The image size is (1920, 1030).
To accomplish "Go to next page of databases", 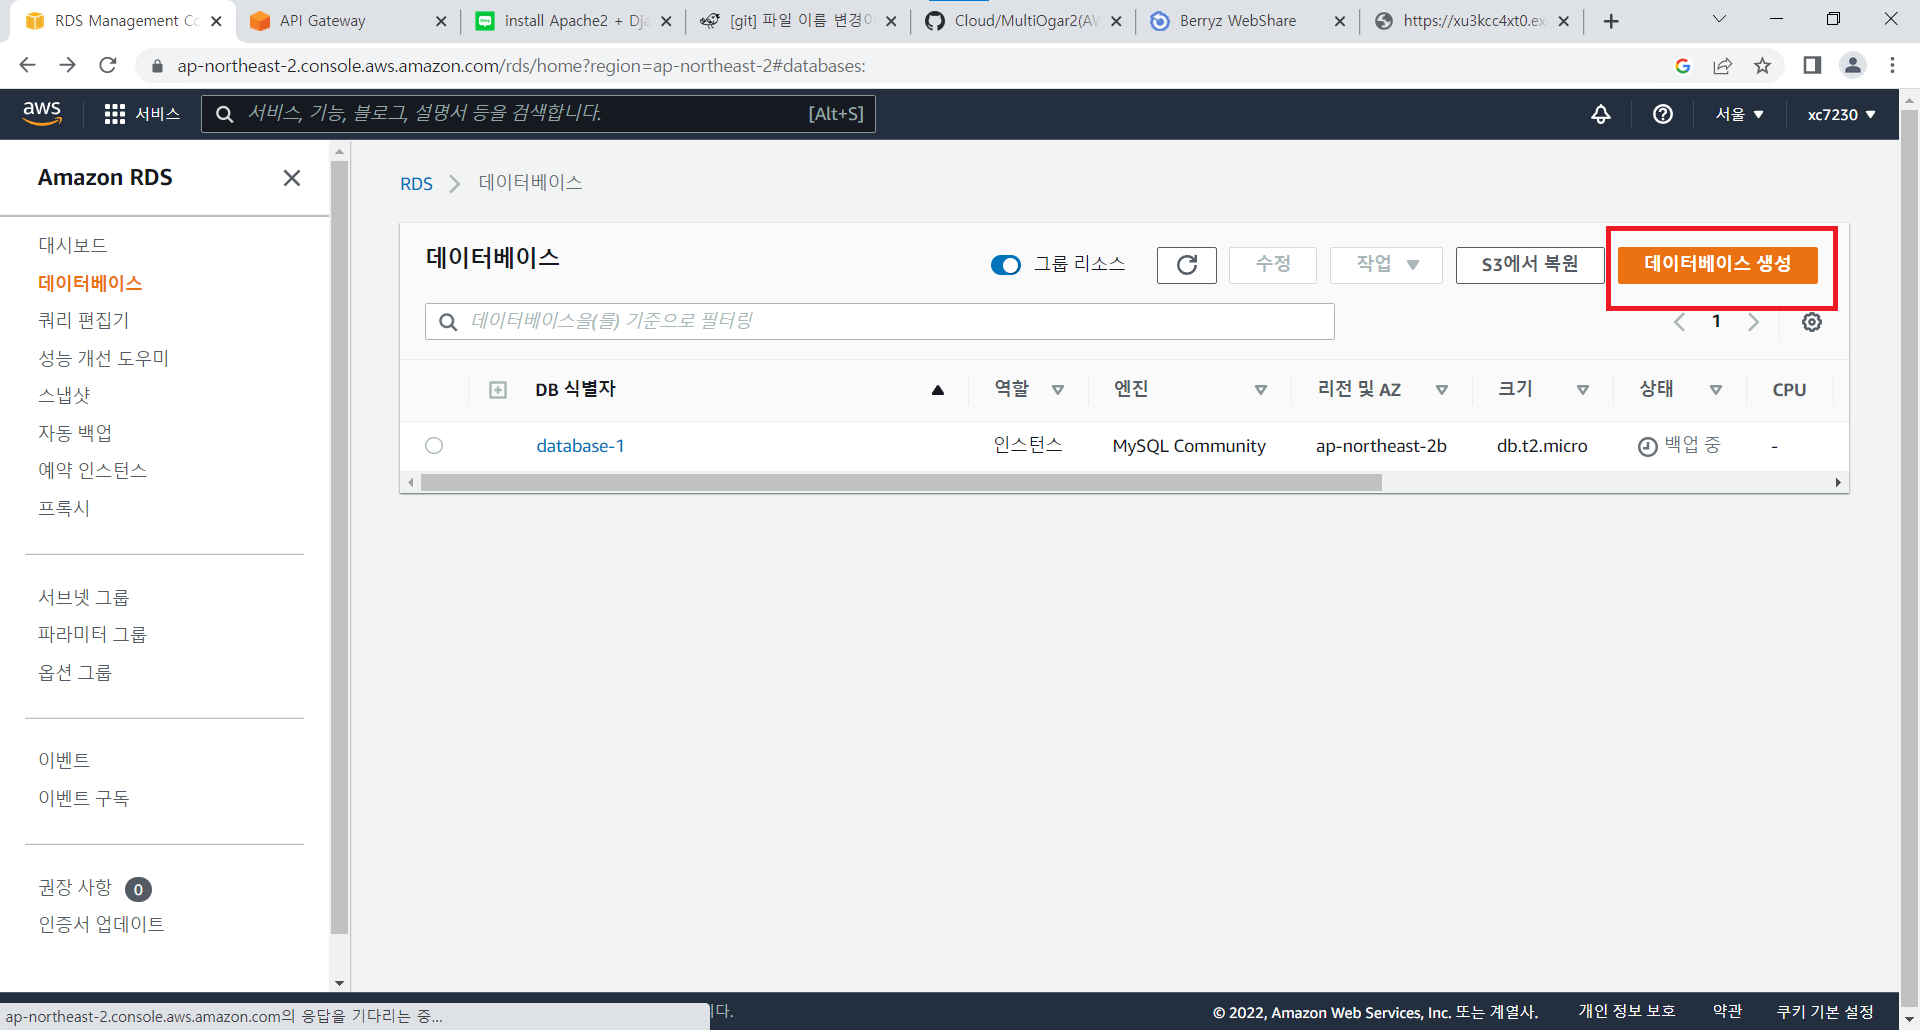I will pos(1753,322).
